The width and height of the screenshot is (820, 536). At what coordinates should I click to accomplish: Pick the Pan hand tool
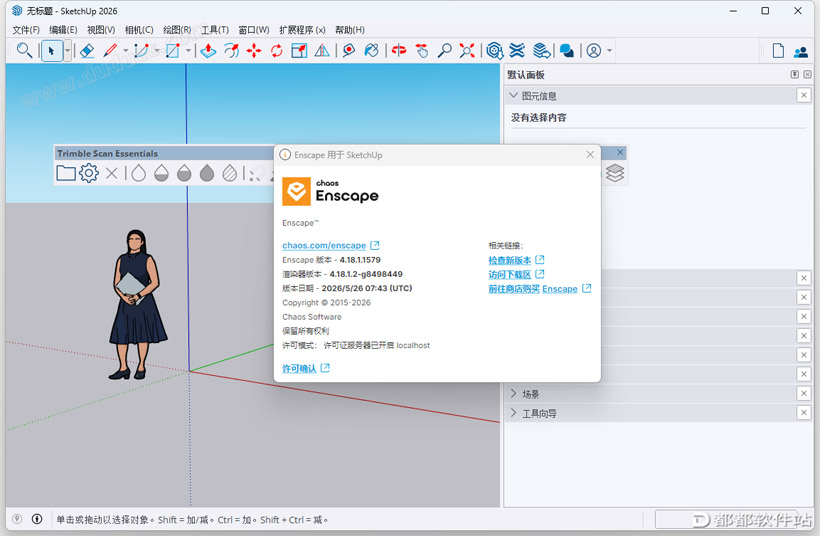422,51
